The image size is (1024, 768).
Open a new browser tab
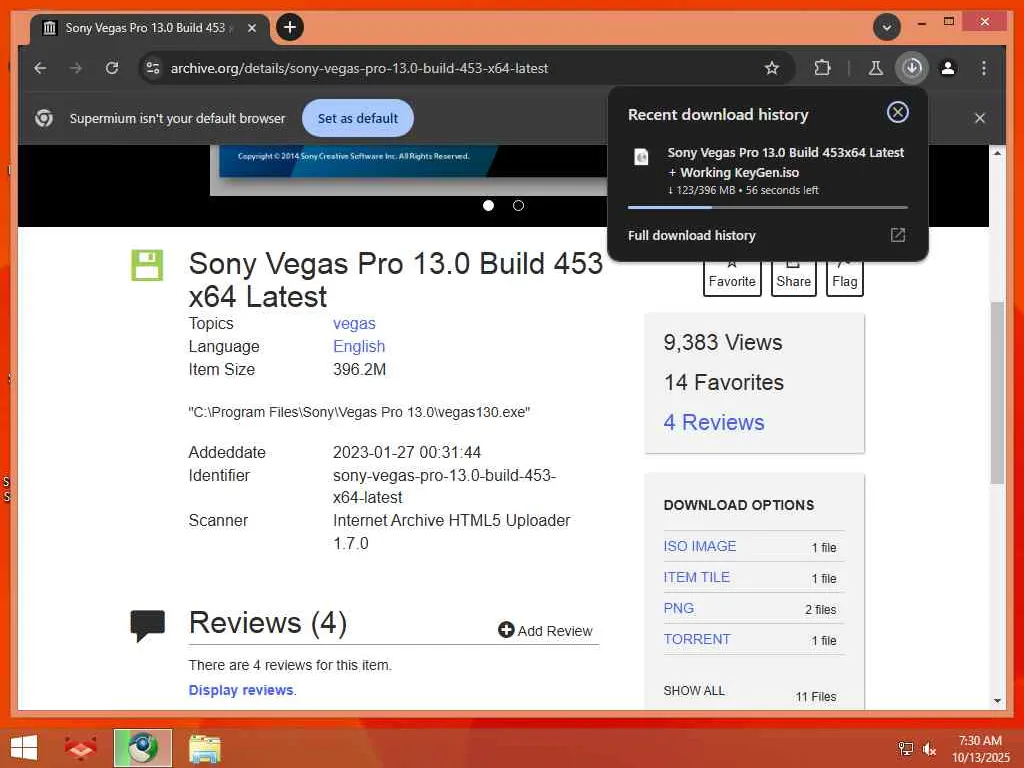pyautogui.click(x=290, y=27)
